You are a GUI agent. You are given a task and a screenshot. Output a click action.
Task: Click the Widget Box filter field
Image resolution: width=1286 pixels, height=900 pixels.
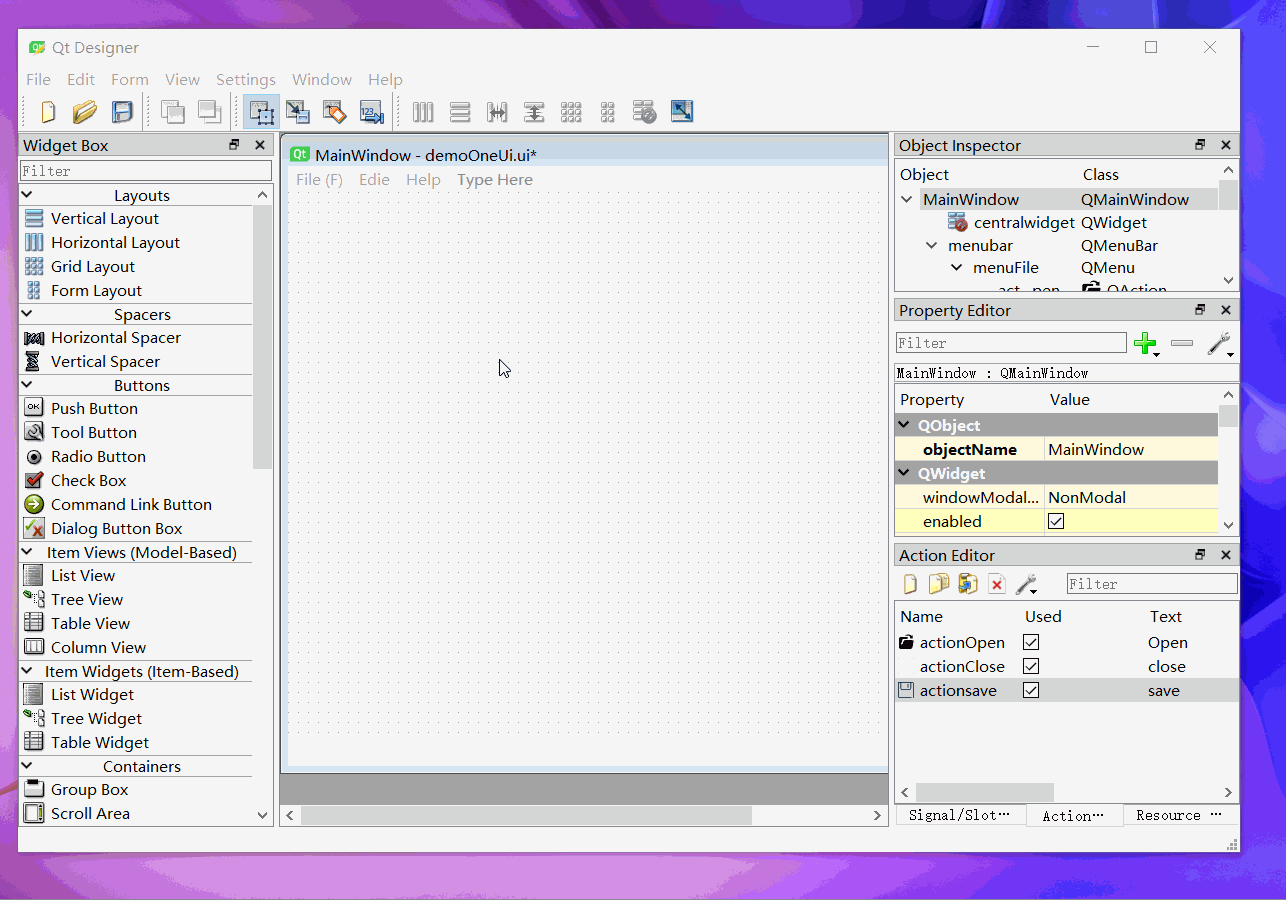146,171
